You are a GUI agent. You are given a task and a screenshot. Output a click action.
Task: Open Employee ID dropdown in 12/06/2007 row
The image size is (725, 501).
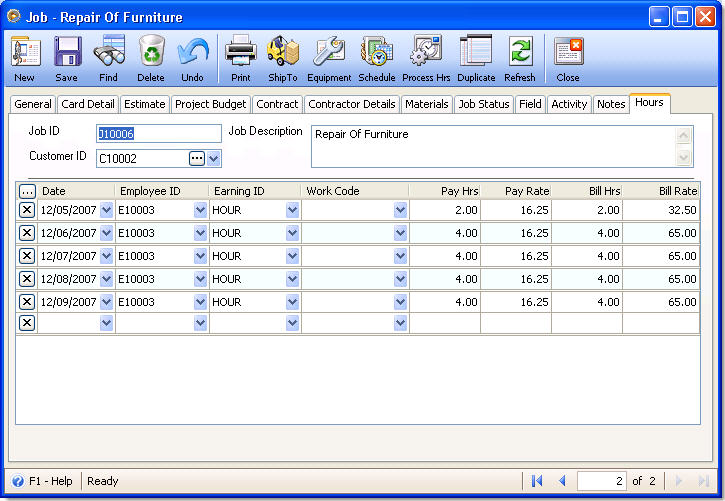pyautogui.click(x=200, y=233)
